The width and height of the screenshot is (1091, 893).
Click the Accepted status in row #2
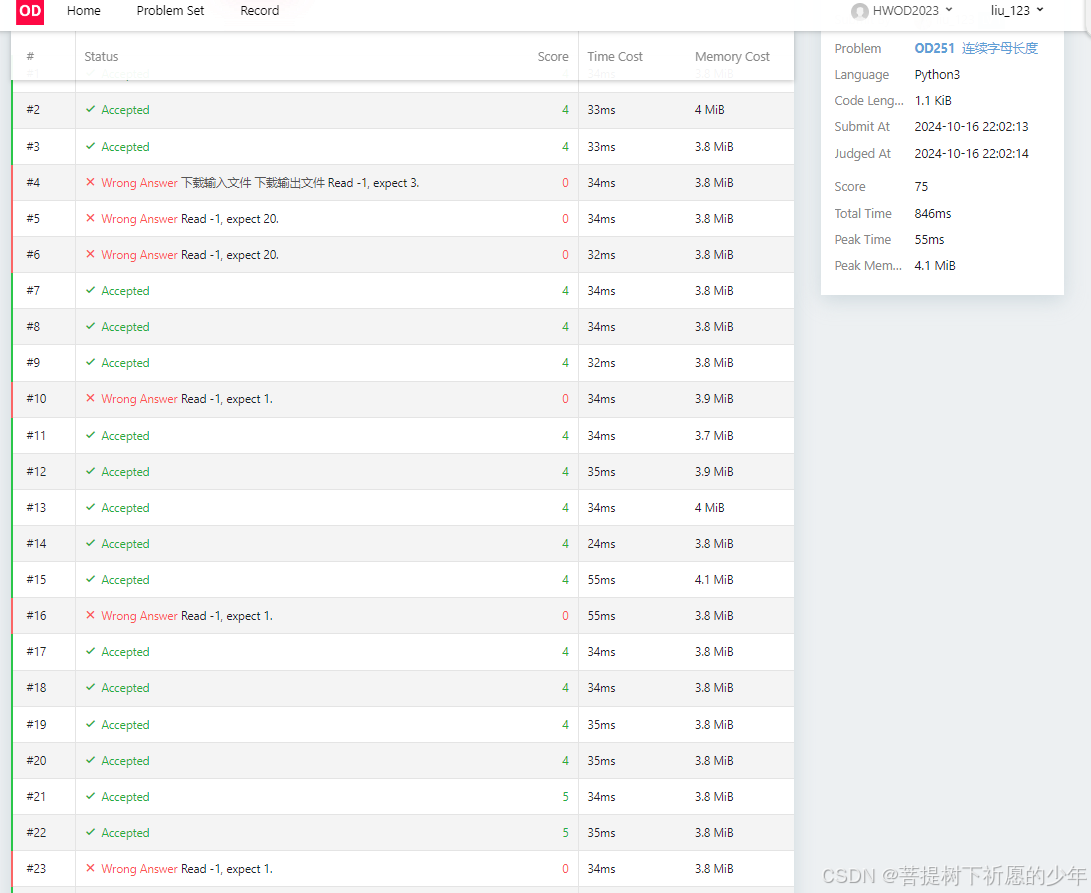point(125,110)
